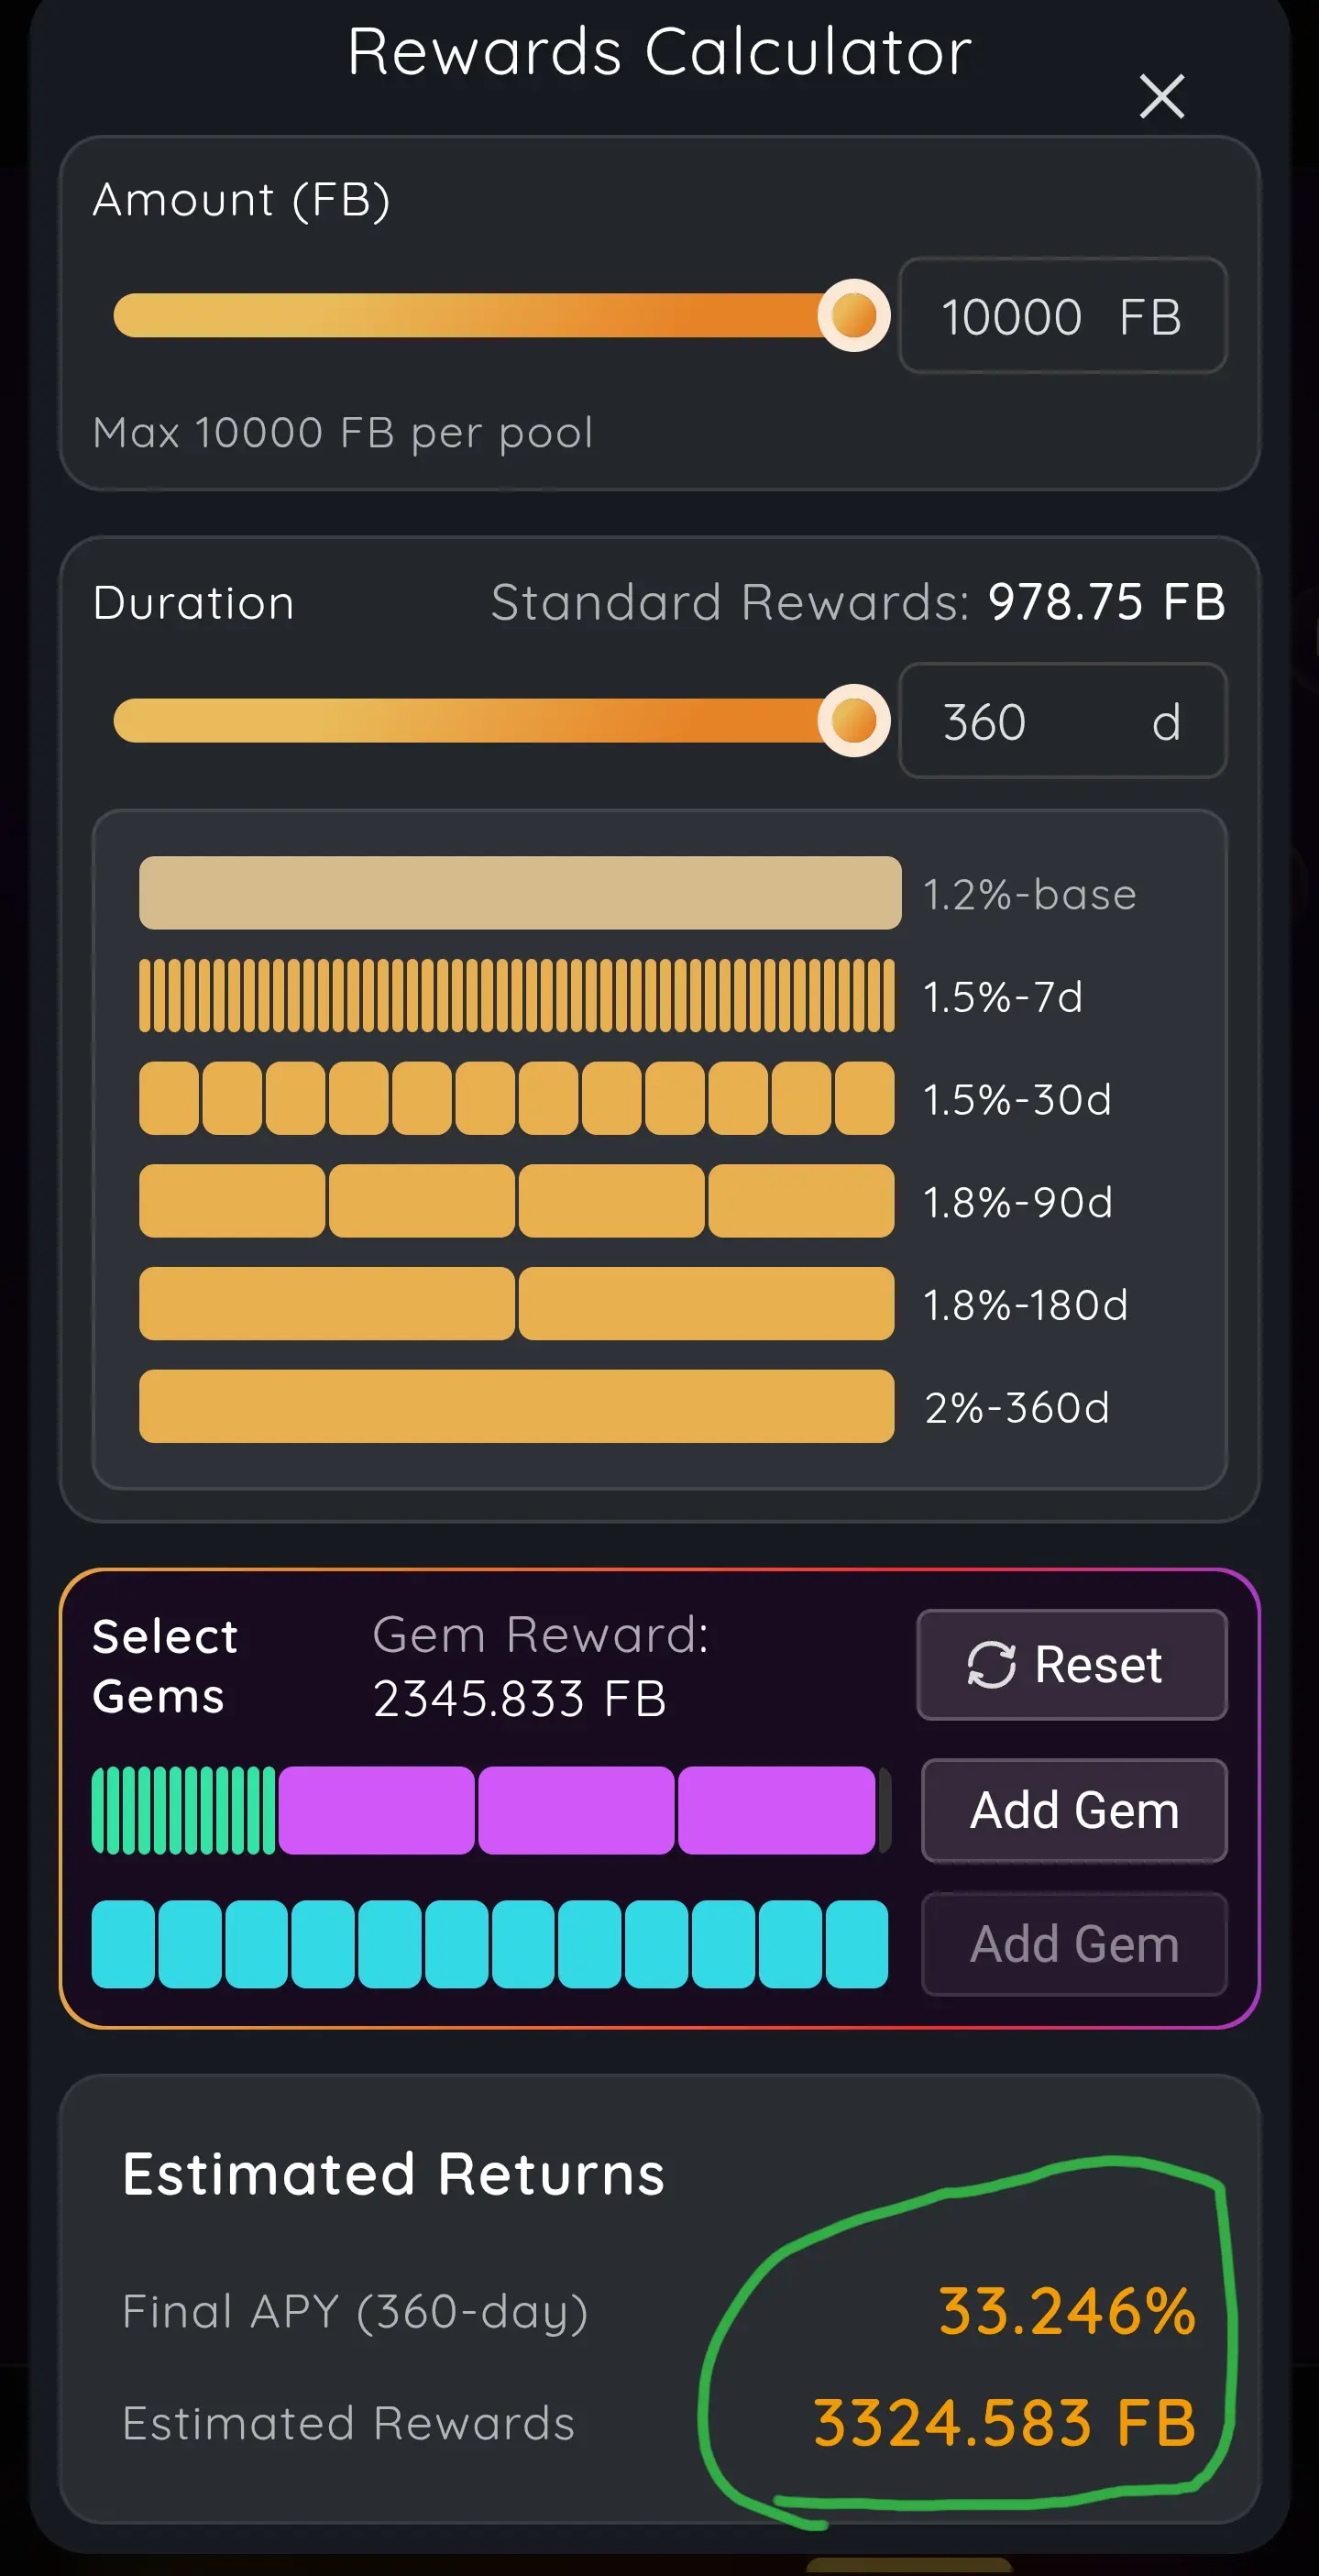Select the 1.5%-7d striped bar
1319x2576 pixels.
516,996
